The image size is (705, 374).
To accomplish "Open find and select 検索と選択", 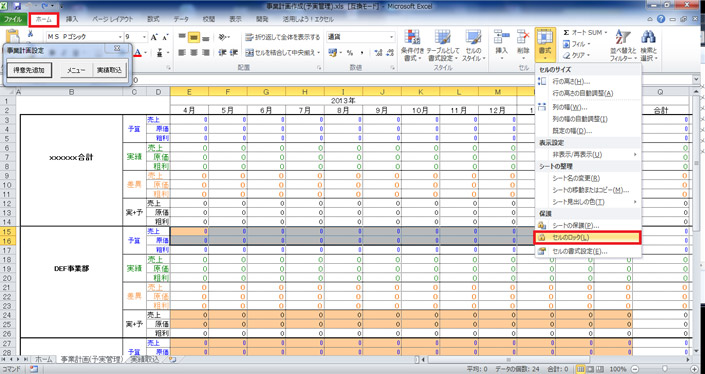I will pos(649,45).
